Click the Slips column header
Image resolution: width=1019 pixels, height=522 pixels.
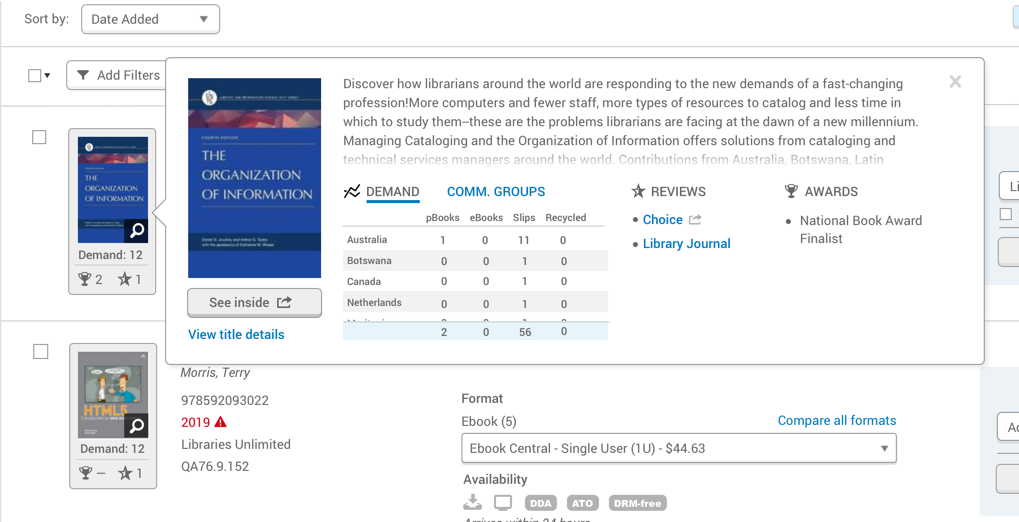[x=524, y=218]
